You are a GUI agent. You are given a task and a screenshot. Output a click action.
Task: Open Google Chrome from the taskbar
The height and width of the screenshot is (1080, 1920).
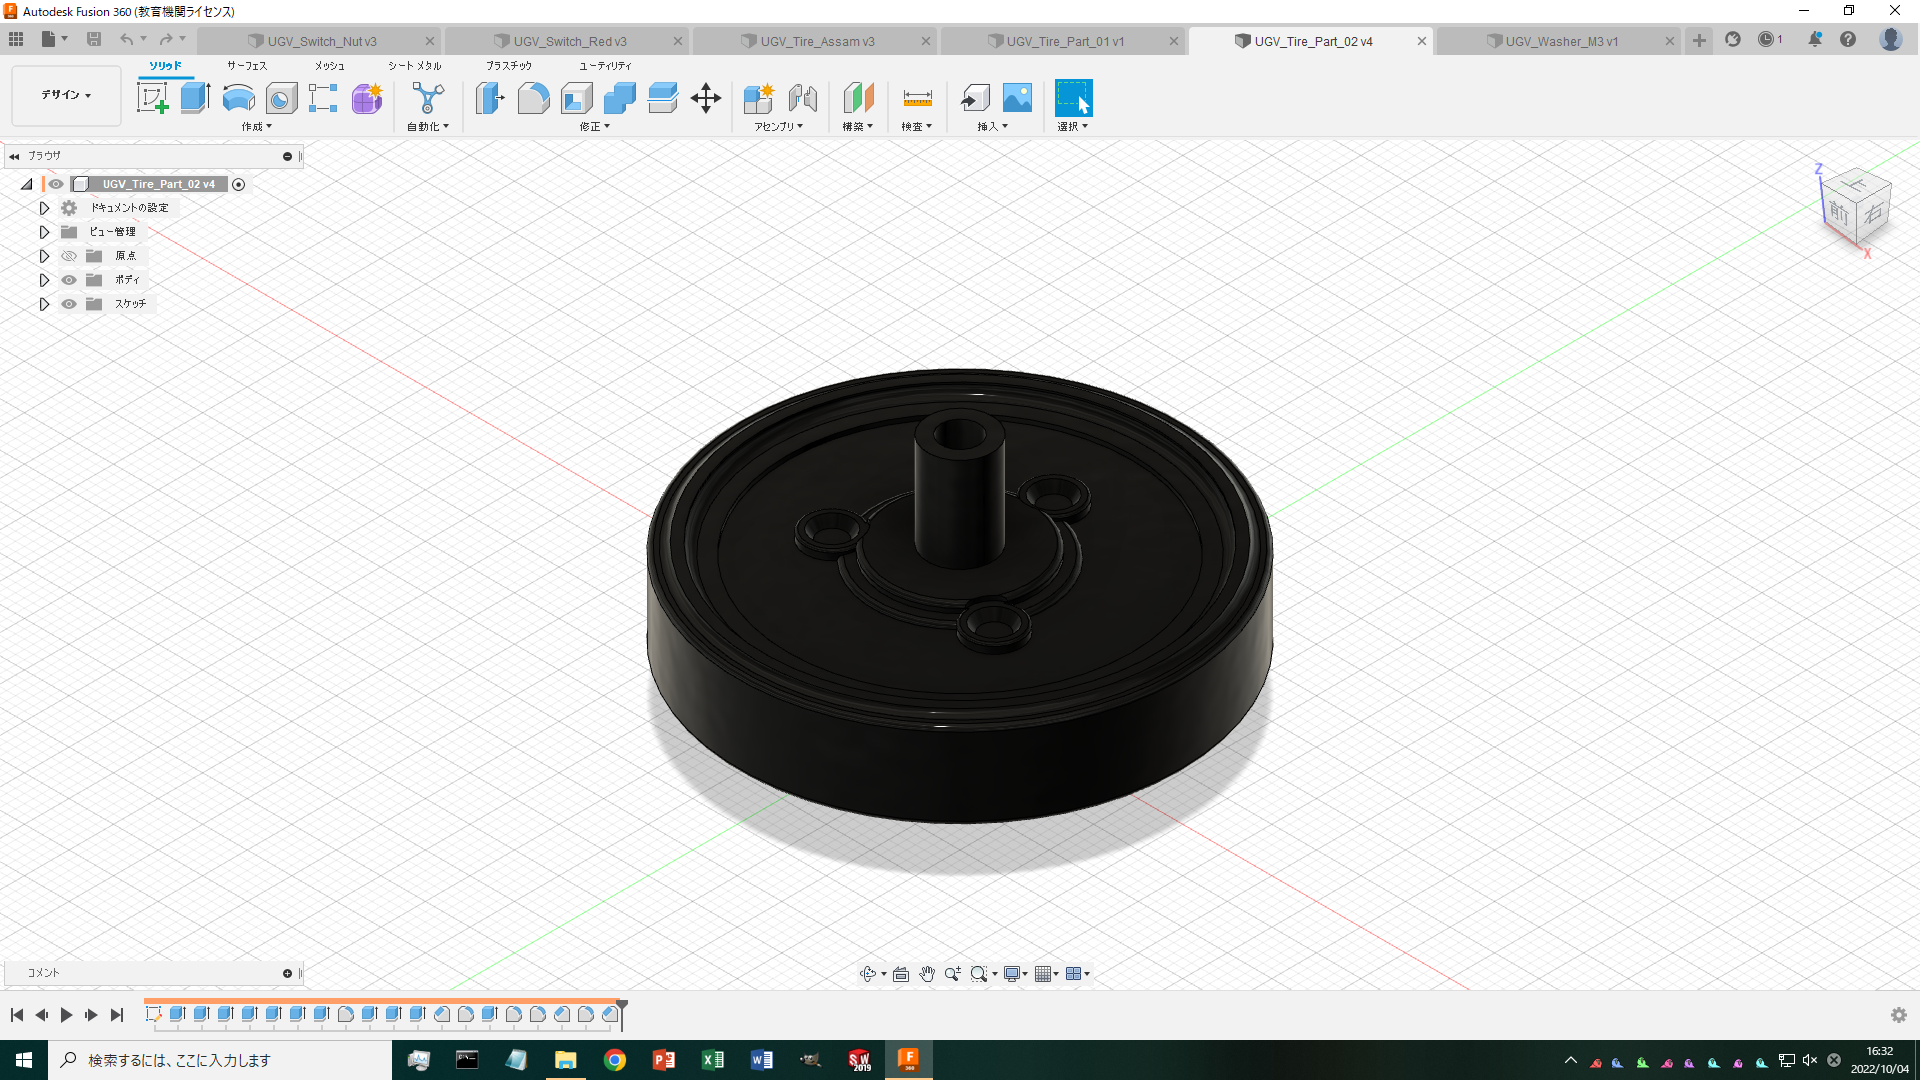tap(614, 1059)
